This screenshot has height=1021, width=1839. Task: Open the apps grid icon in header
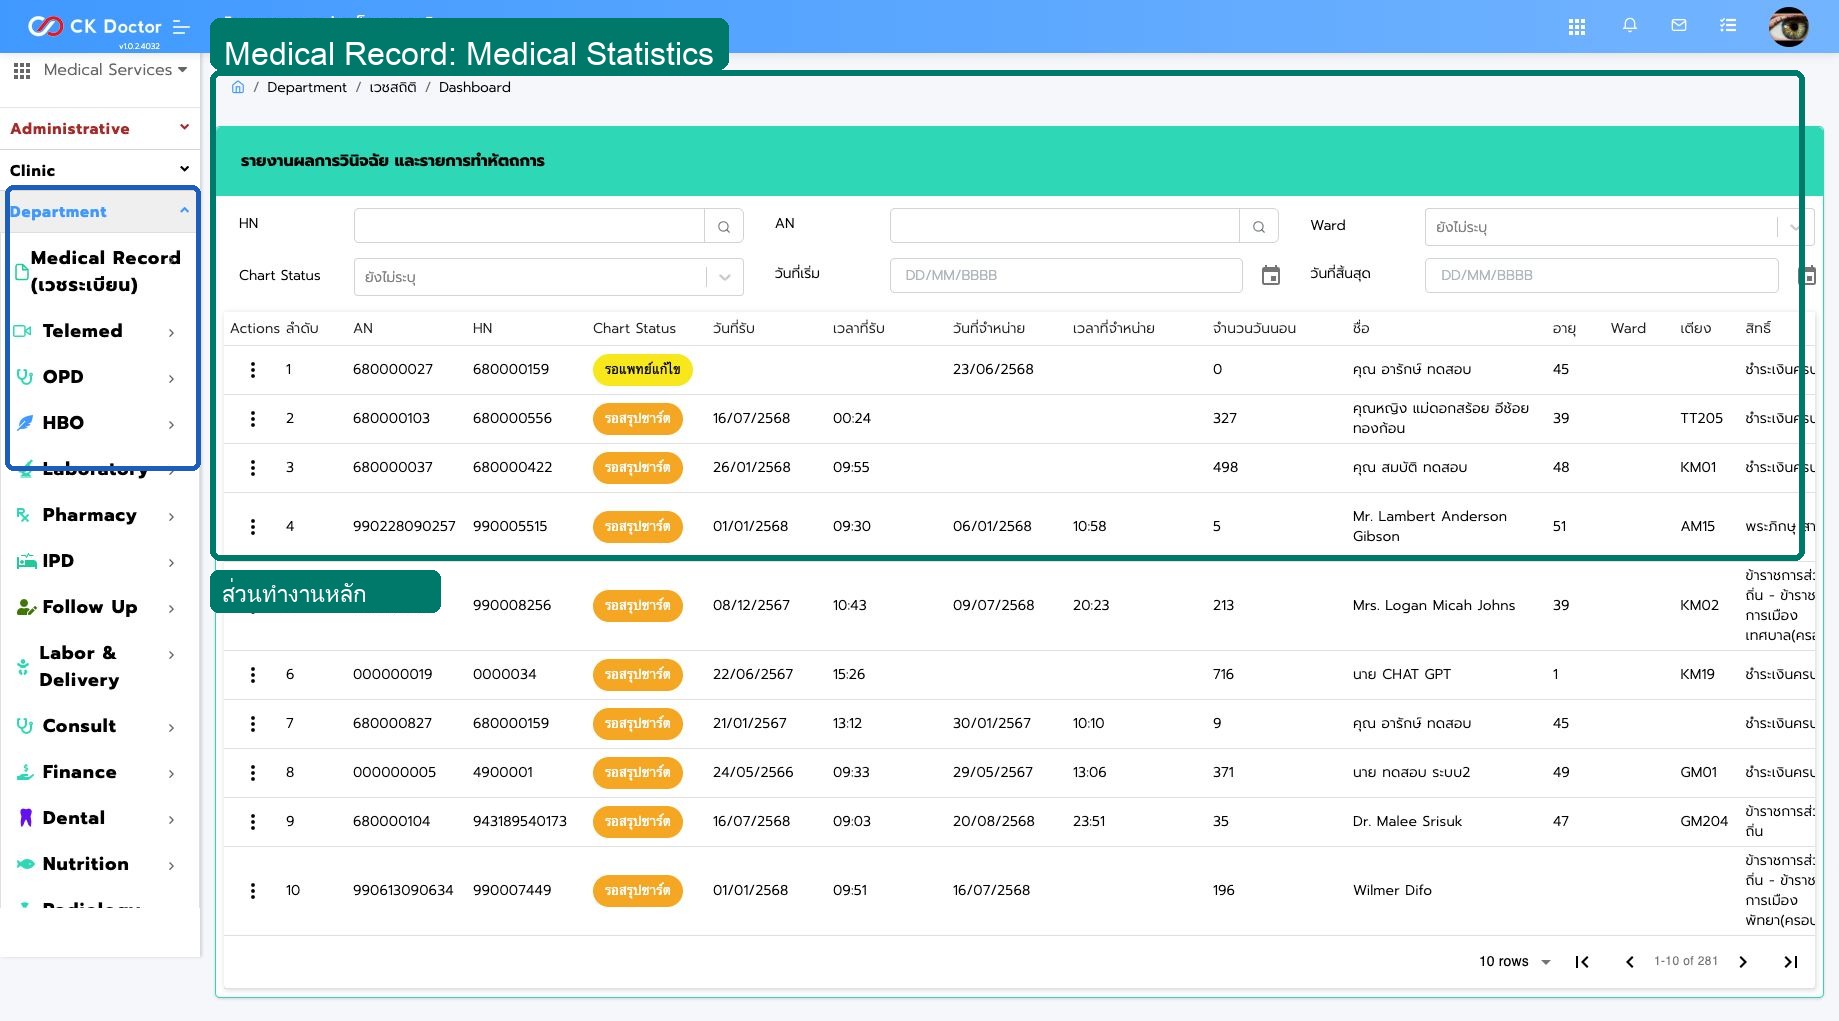(x=1577, y=27)
